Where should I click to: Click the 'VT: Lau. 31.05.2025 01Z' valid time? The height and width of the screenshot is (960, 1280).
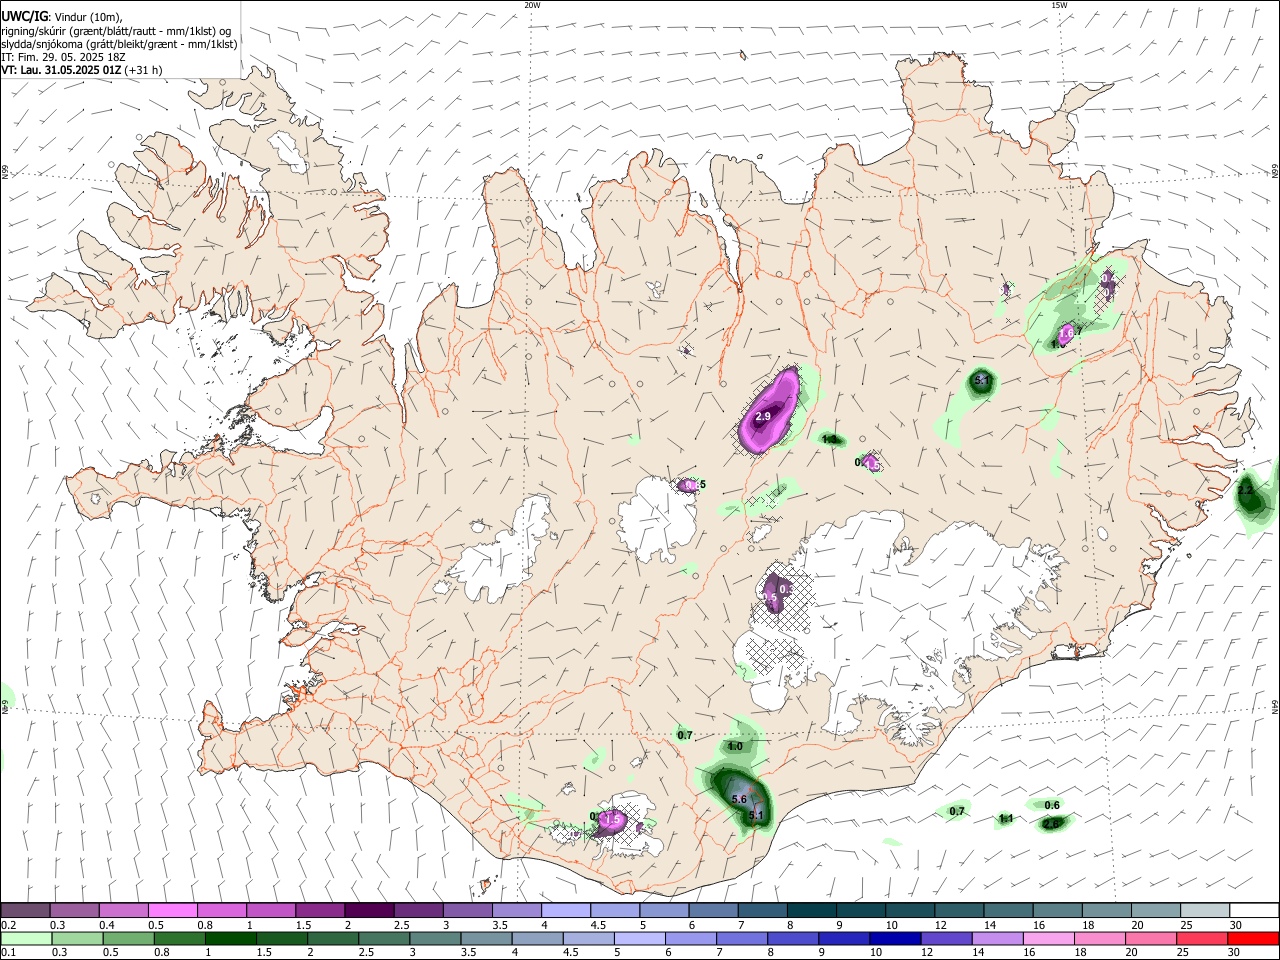pyautogui.click(x=62, y=70)
